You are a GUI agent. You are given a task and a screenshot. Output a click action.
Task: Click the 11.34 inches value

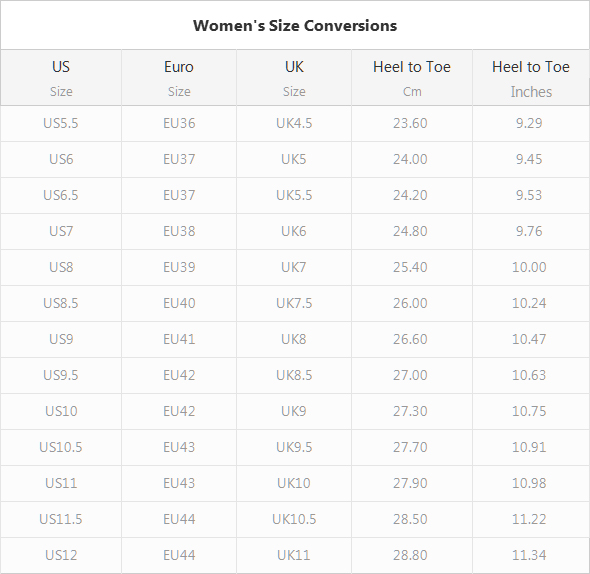(x=529, y=555)
